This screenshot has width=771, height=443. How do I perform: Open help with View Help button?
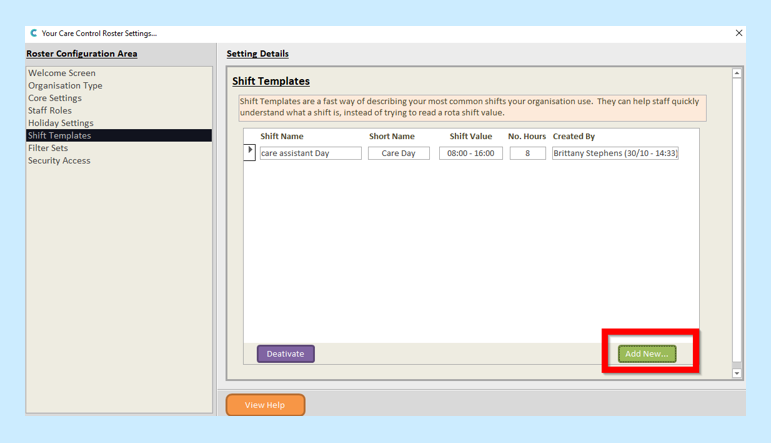click(x=266, y=405)
